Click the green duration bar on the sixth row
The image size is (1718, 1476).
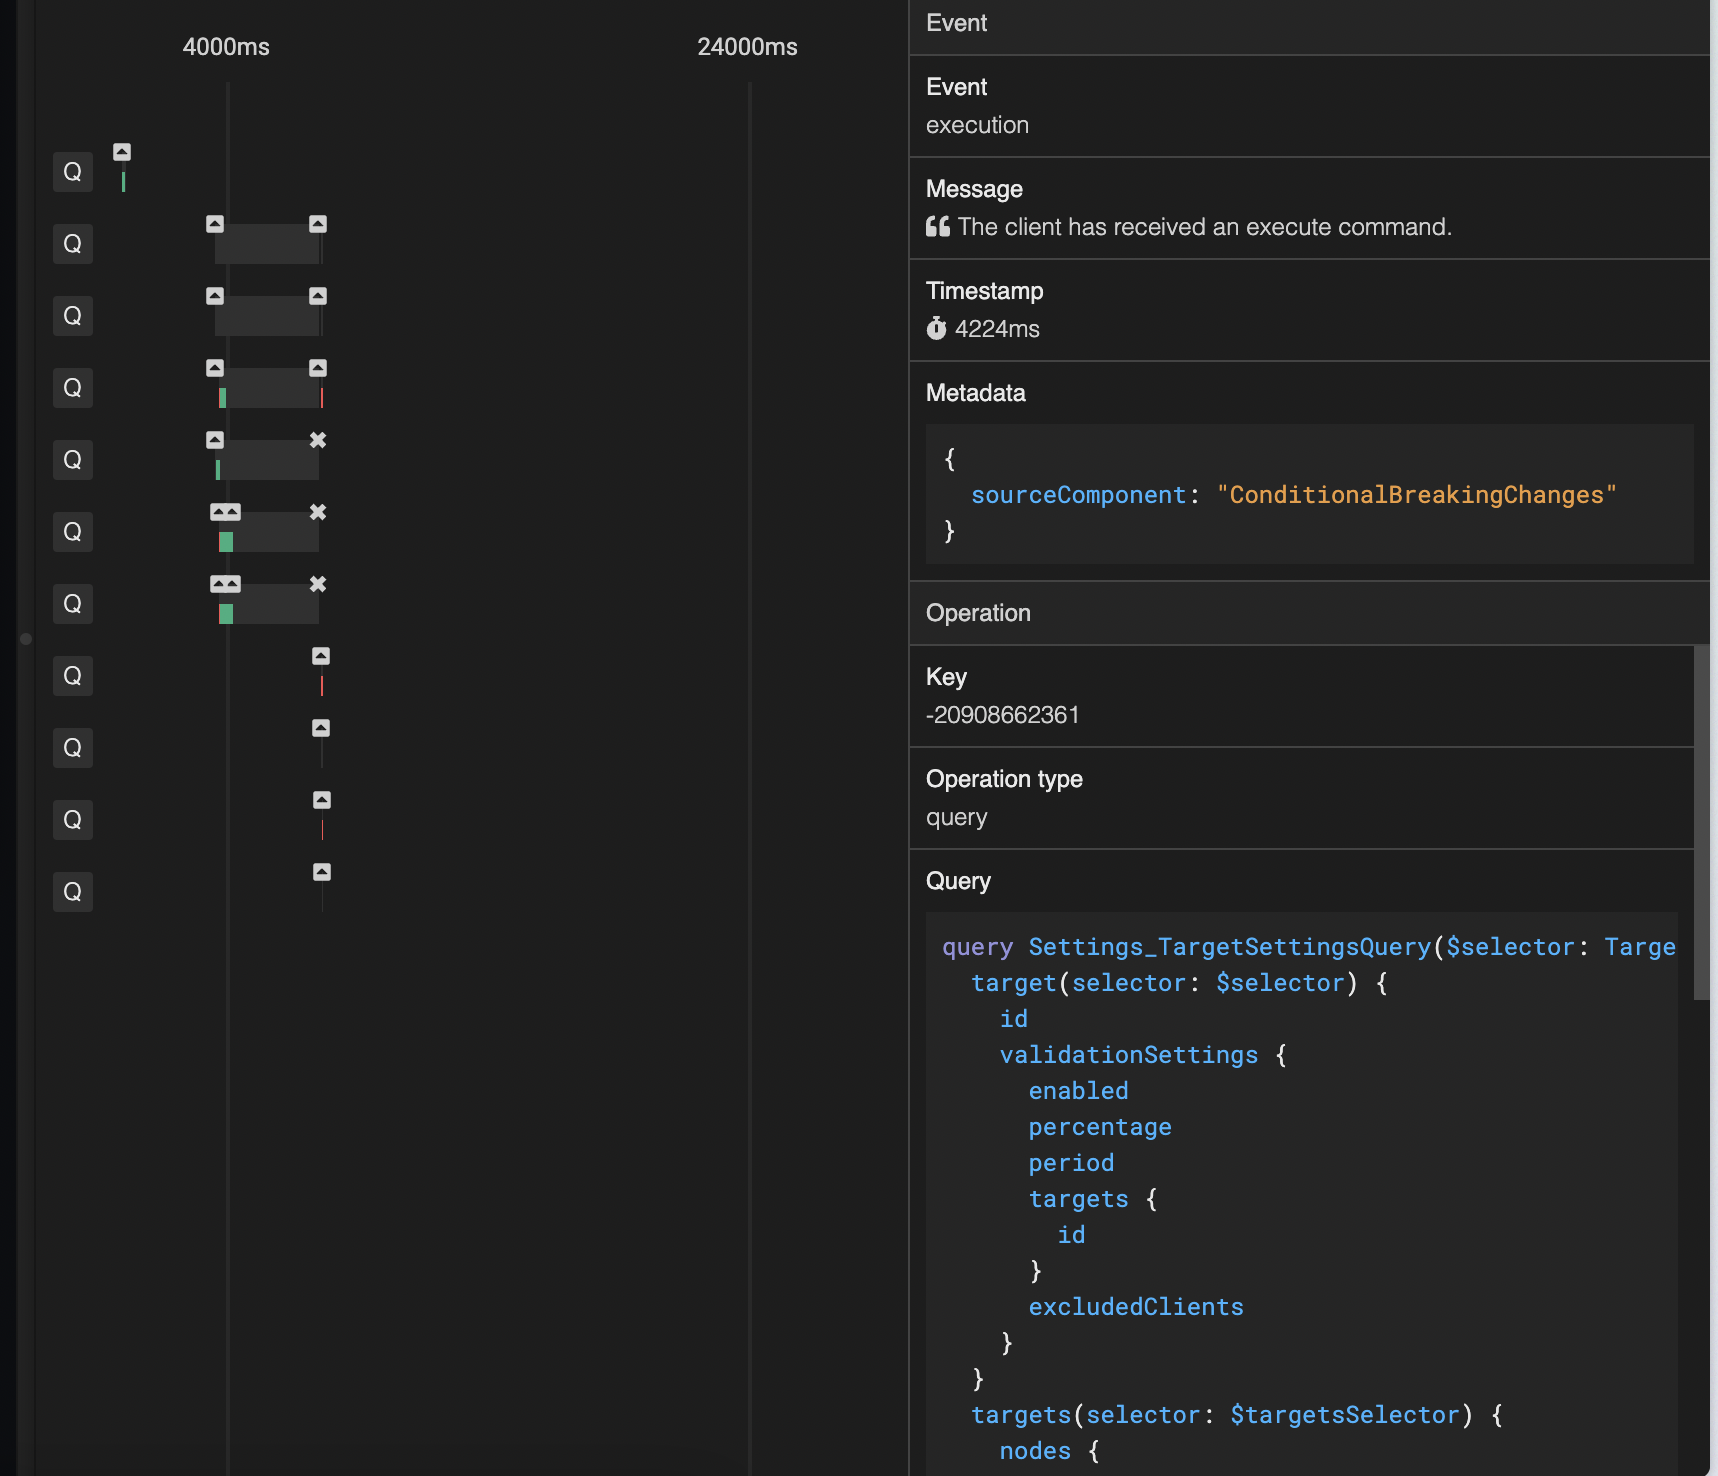click(226, 541)
